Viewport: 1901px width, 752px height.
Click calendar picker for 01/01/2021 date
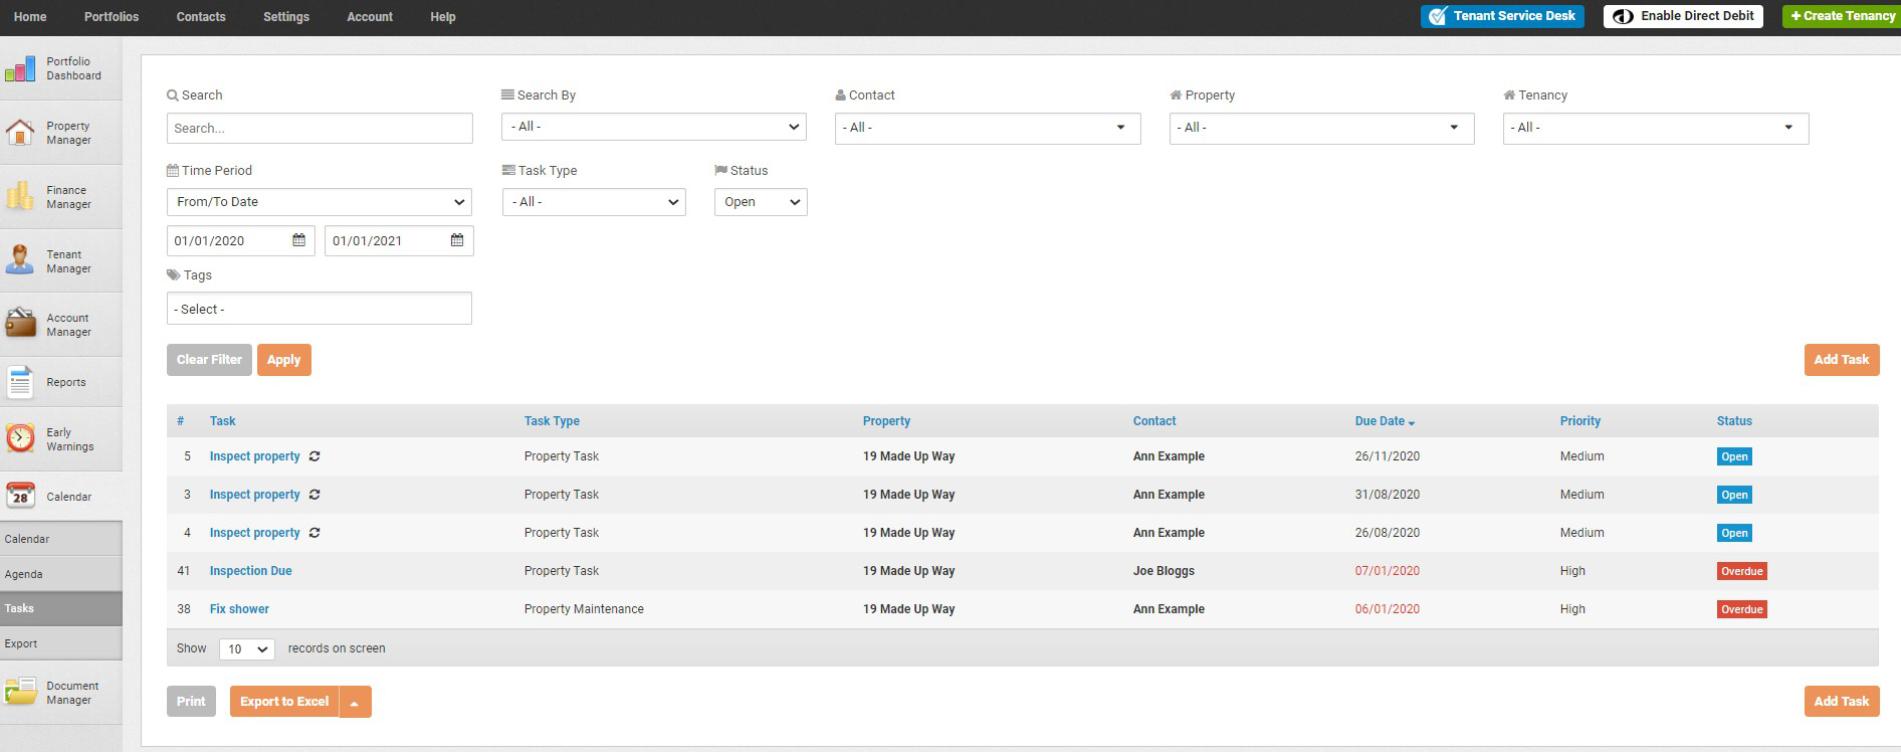coord(457,240)
